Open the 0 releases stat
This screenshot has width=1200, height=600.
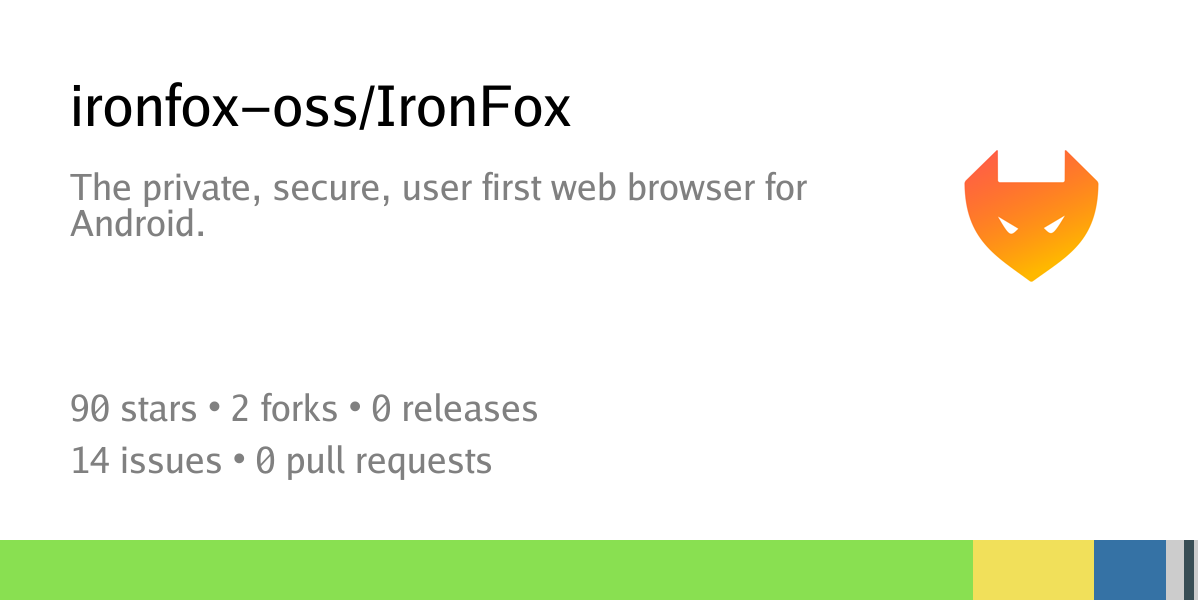click(x=454, y=409)
